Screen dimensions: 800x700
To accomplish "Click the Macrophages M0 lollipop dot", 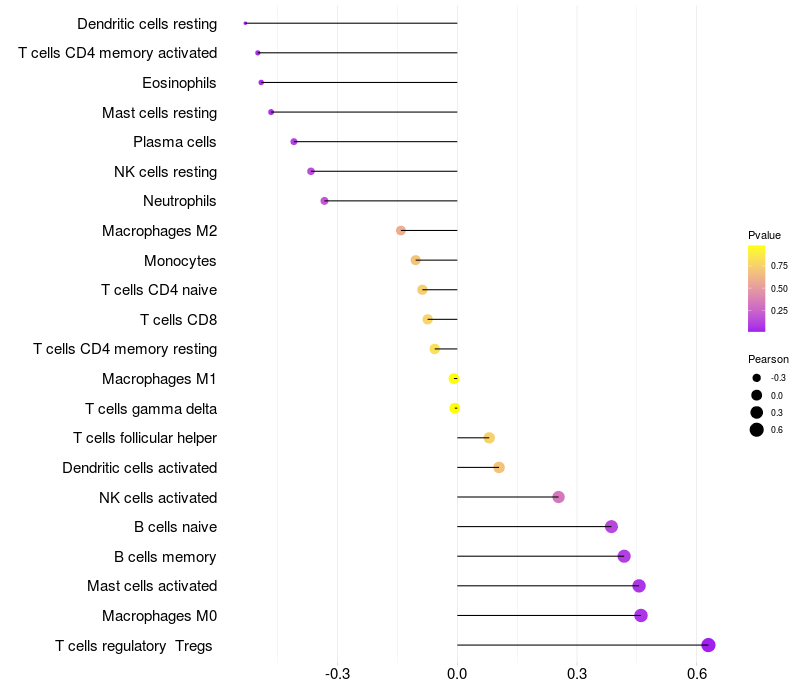I will tap(641, 615).
